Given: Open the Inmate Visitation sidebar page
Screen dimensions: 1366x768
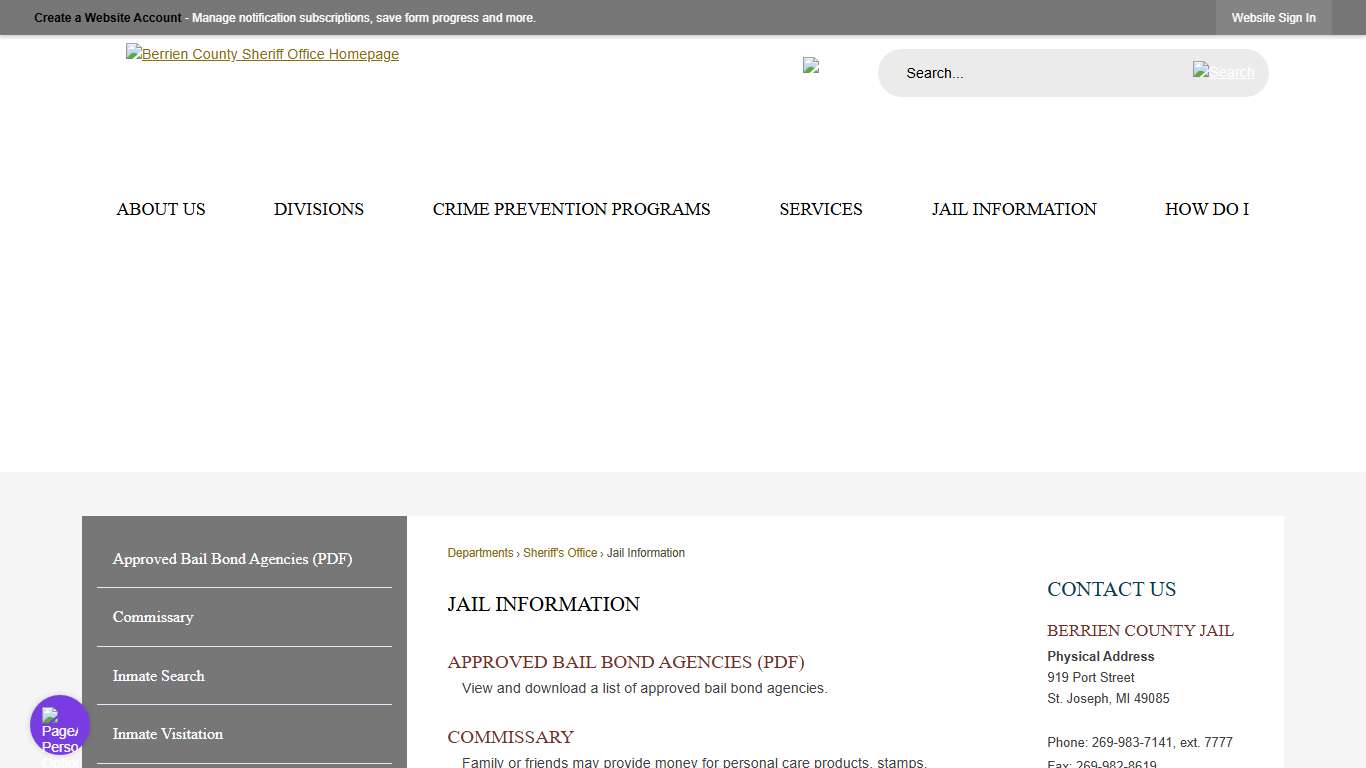Looking at the screenshot, I should pyautogui.click(x=167, y=734).
